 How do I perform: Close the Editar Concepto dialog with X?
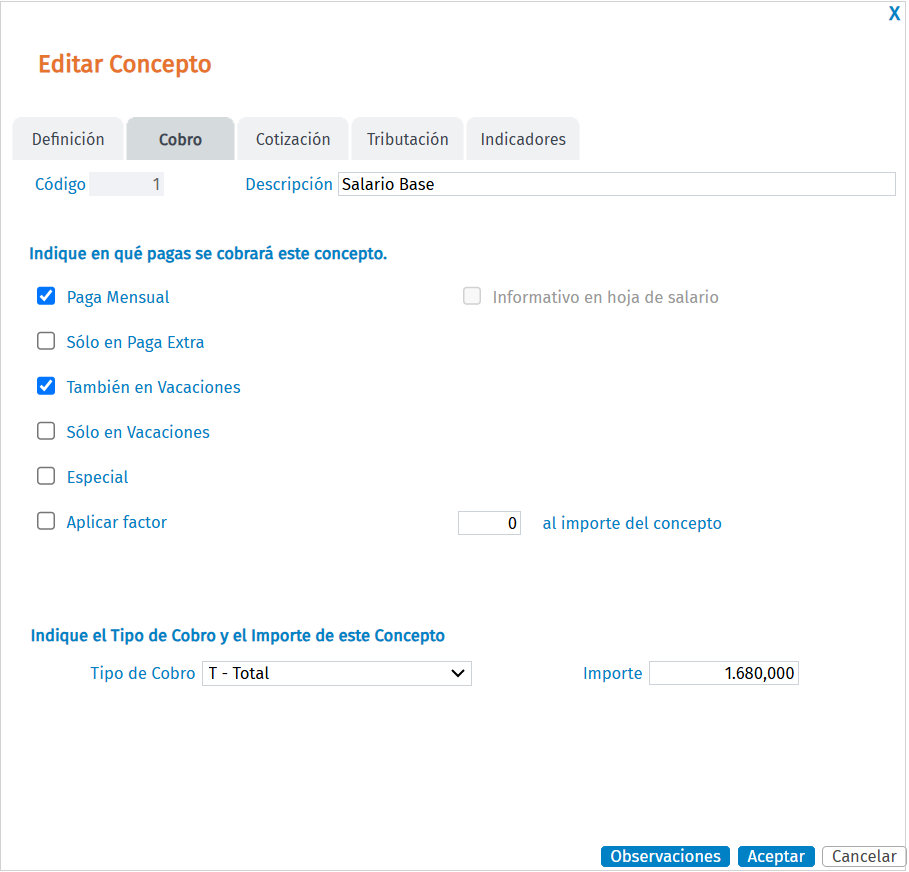click(894, 14)
